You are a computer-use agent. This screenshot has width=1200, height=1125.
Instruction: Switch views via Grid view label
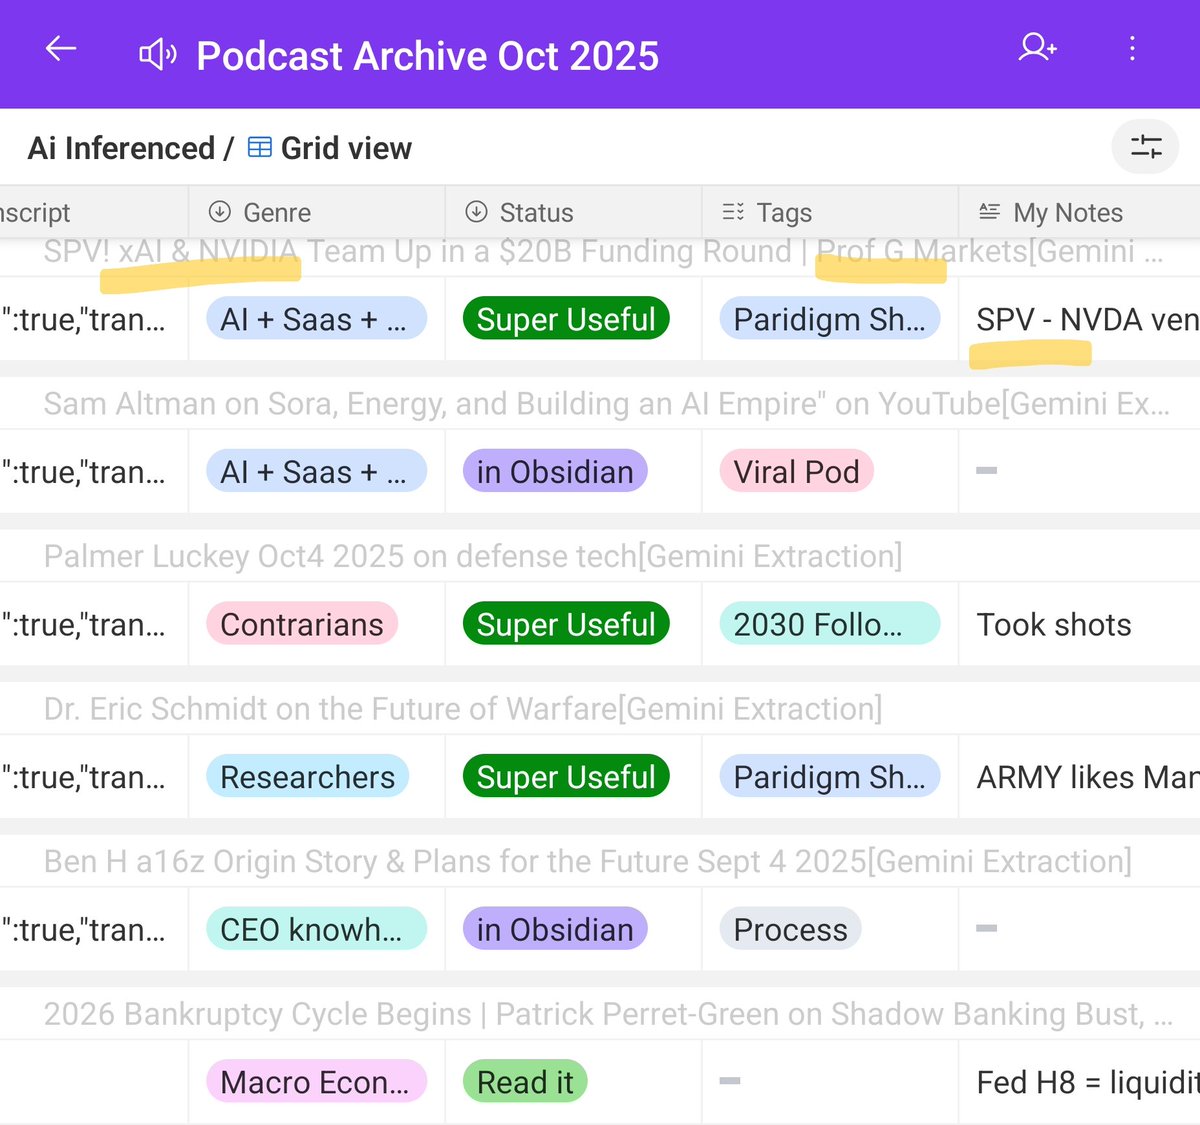click(346, 148)
